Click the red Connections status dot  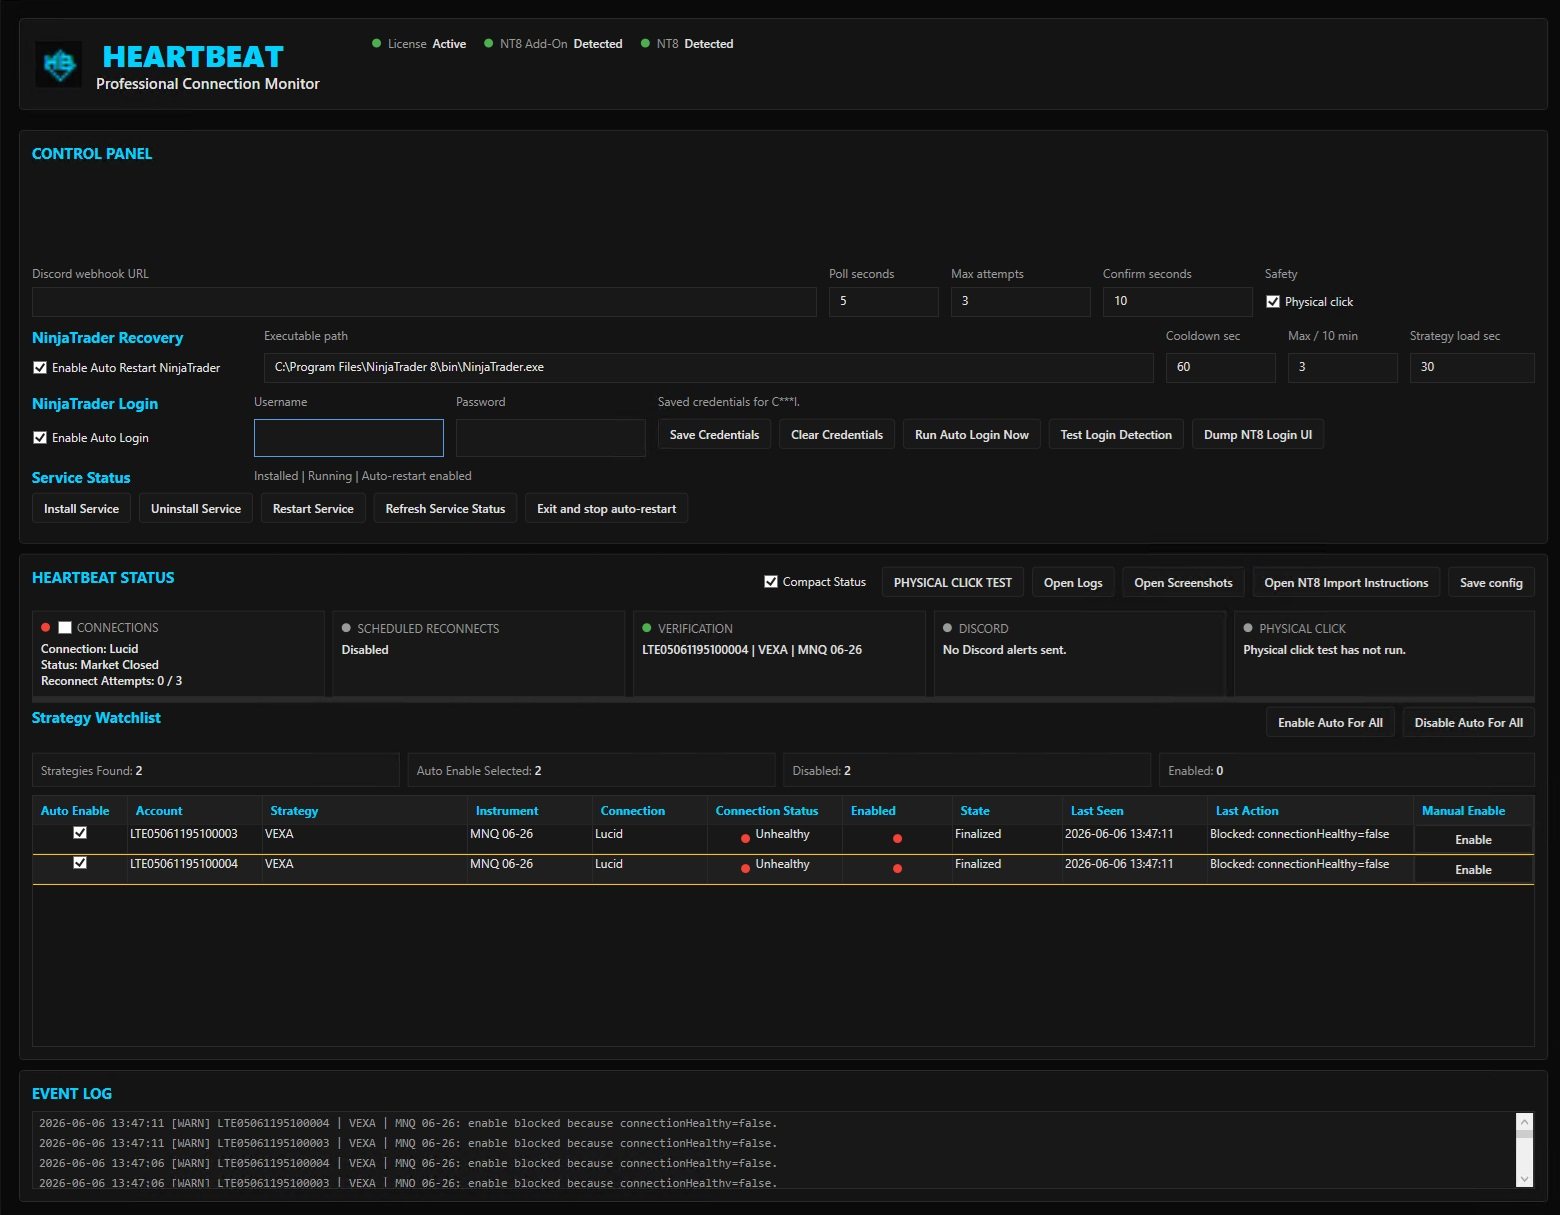[x=46, y=627]
